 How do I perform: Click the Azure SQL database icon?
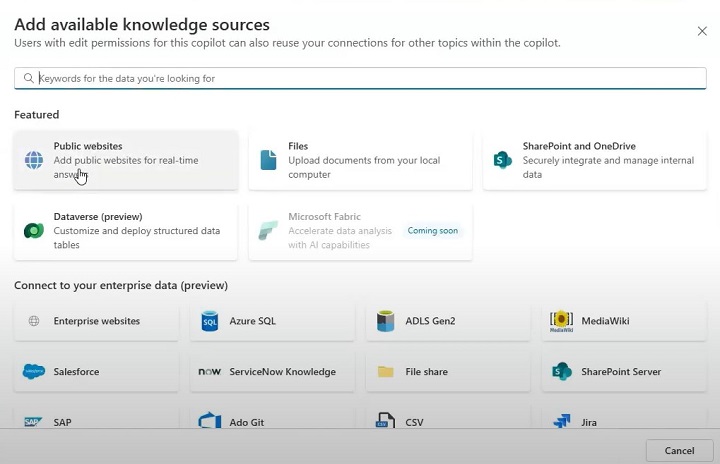click(x=210, y=321)
